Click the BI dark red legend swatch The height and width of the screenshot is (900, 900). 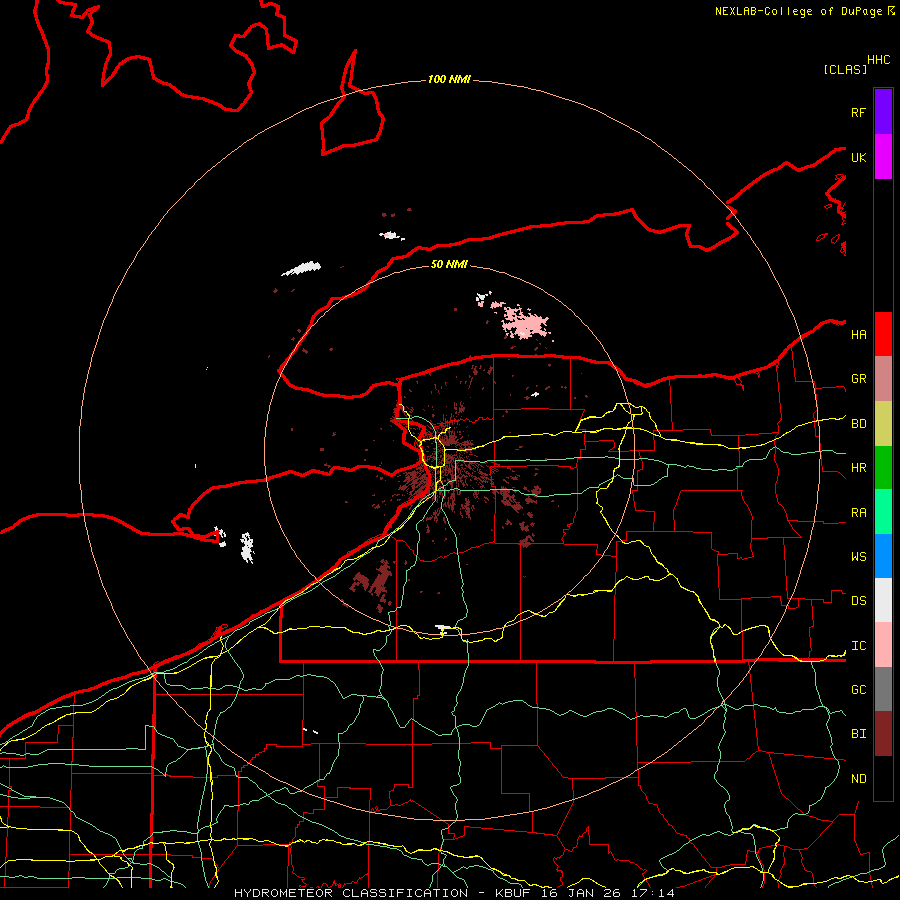883,734
